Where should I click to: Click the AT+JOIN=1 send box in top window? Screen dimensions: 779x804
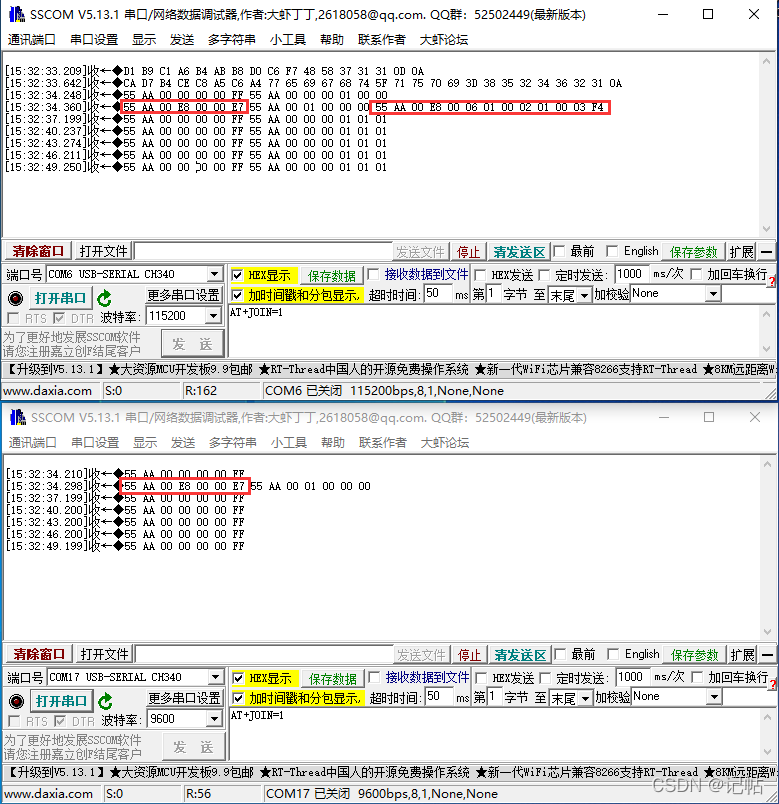coord(495,331)
